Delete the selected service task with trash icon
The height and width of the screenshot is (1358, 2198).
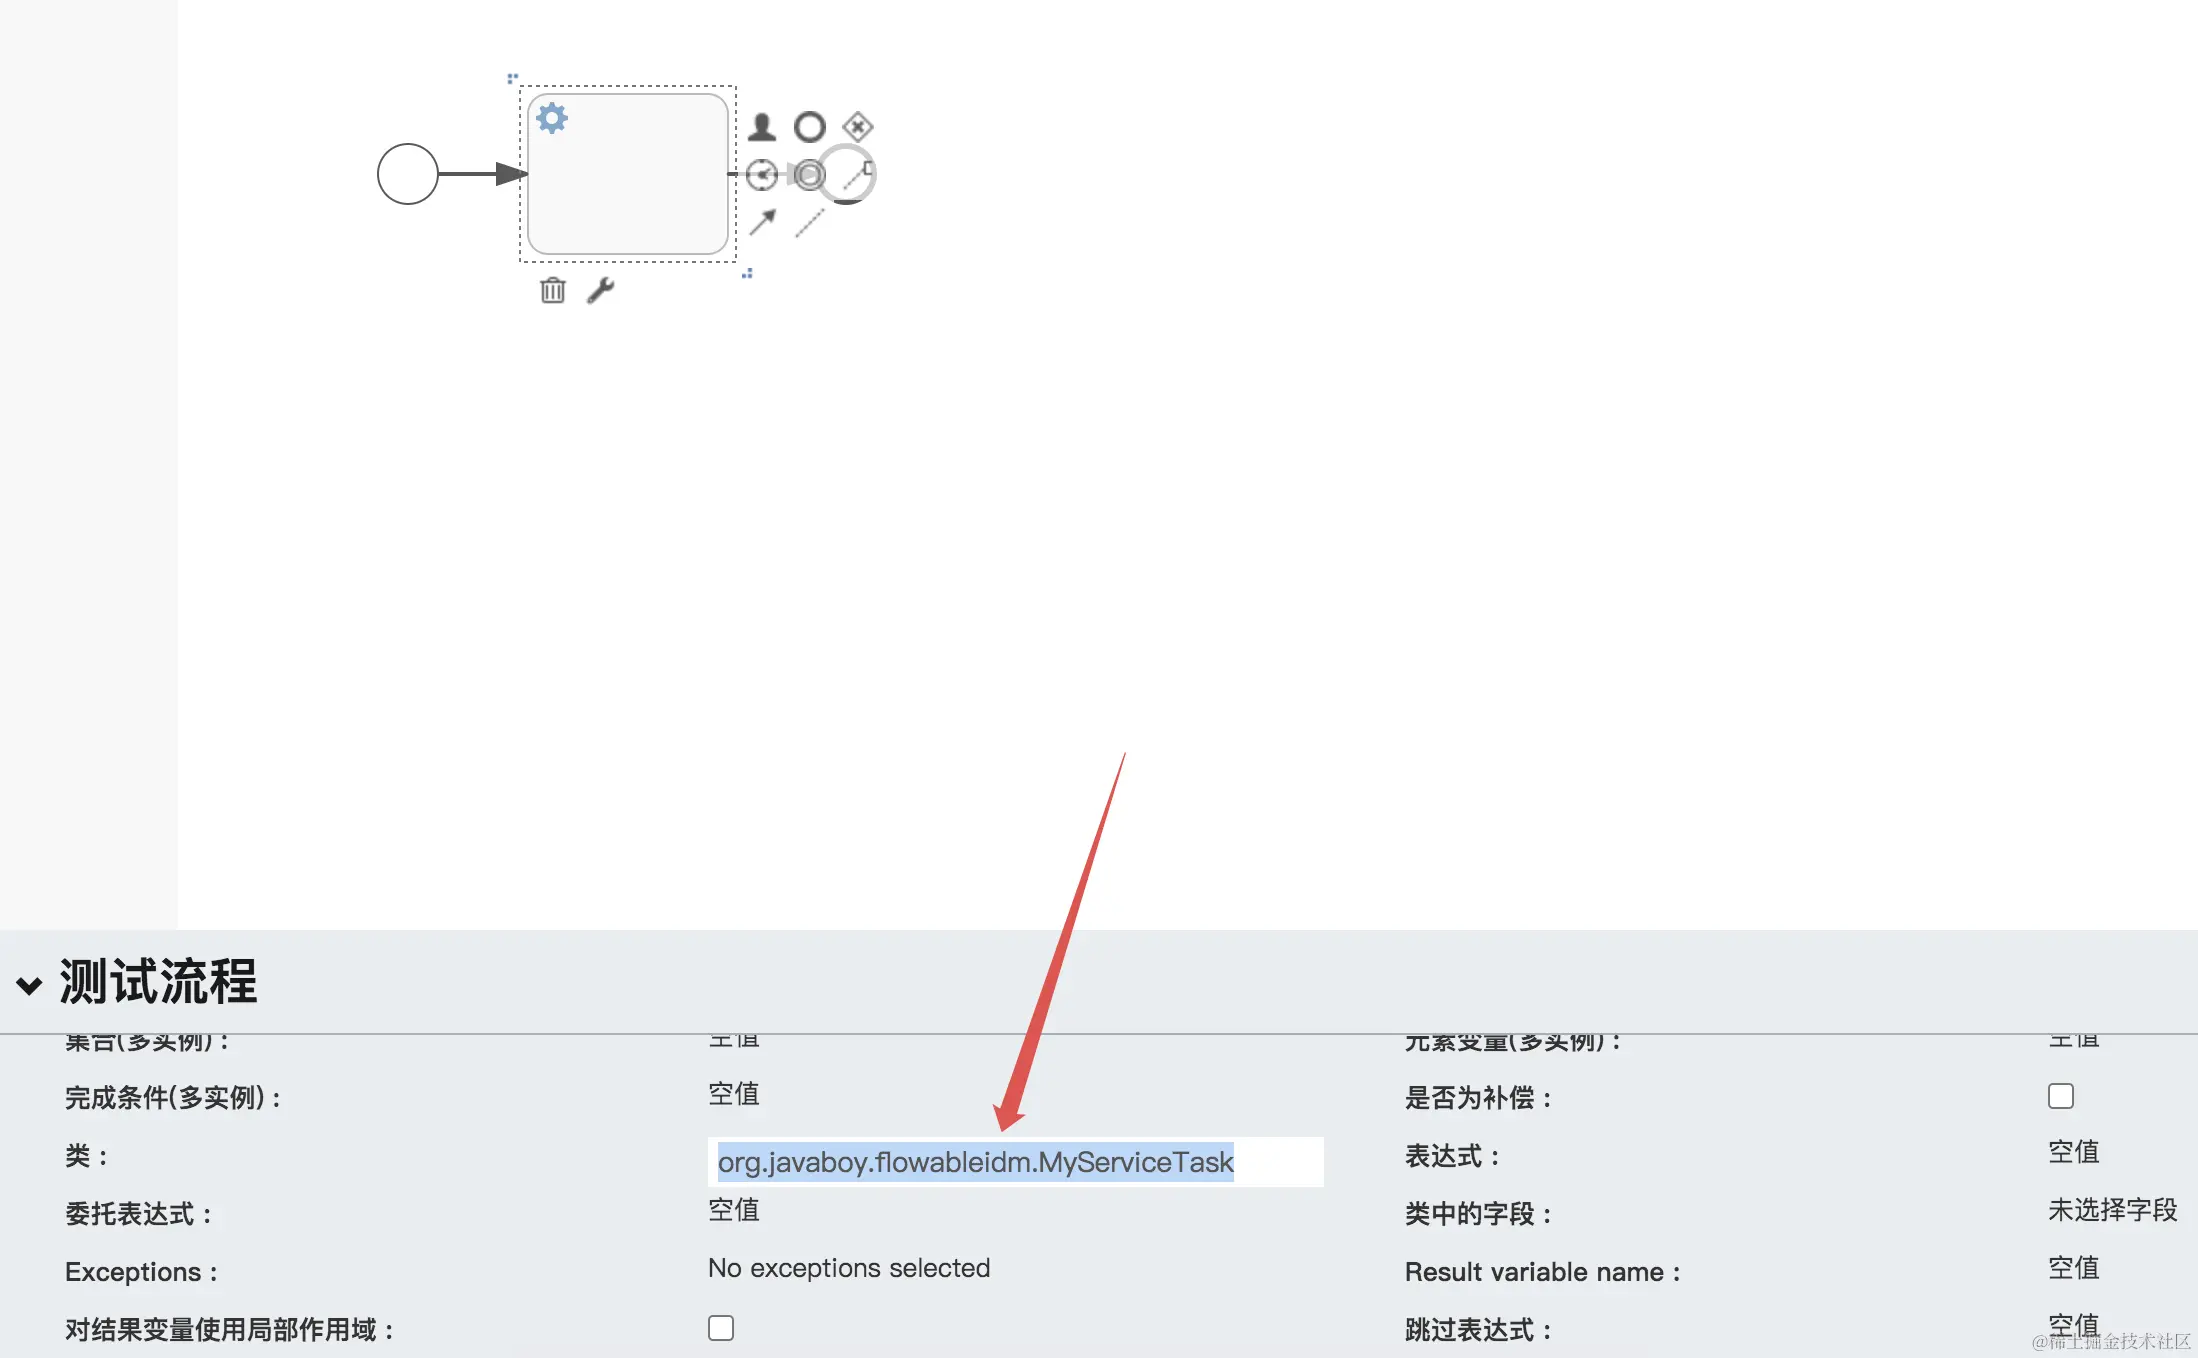[553, 290]
